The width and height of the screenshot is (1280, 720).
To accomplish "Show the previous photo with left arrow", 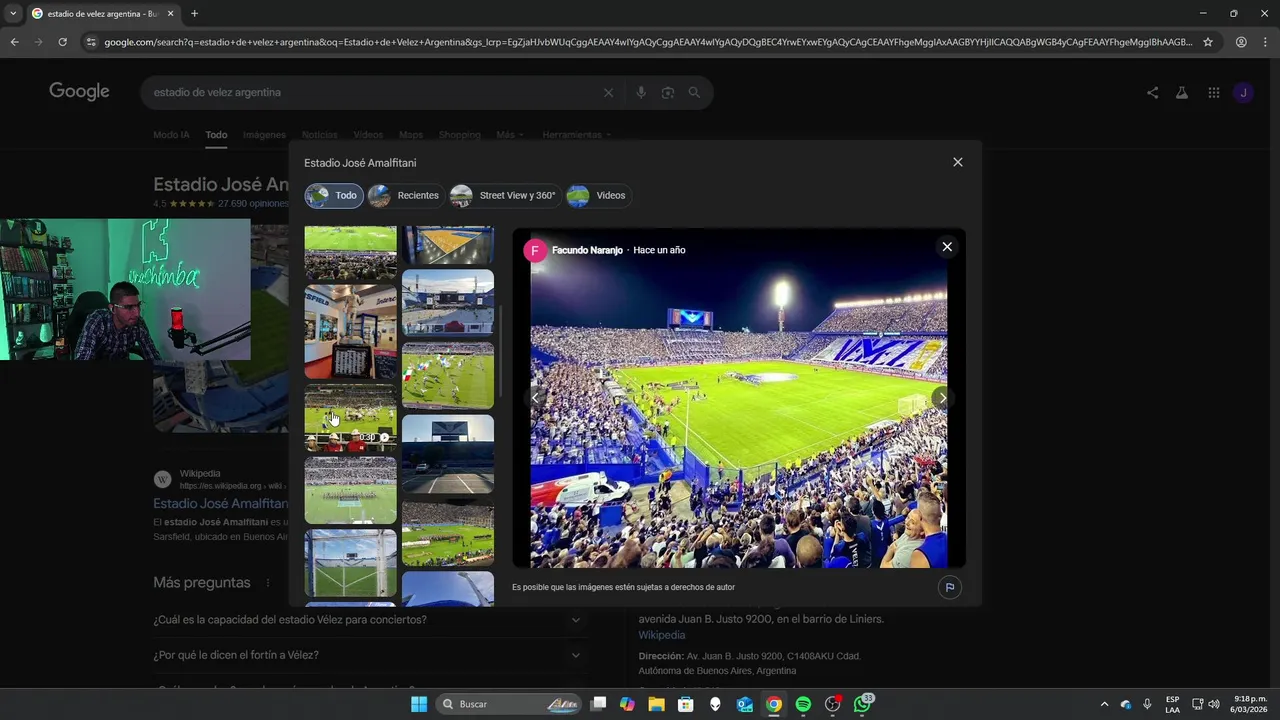I will coord(535,398).
